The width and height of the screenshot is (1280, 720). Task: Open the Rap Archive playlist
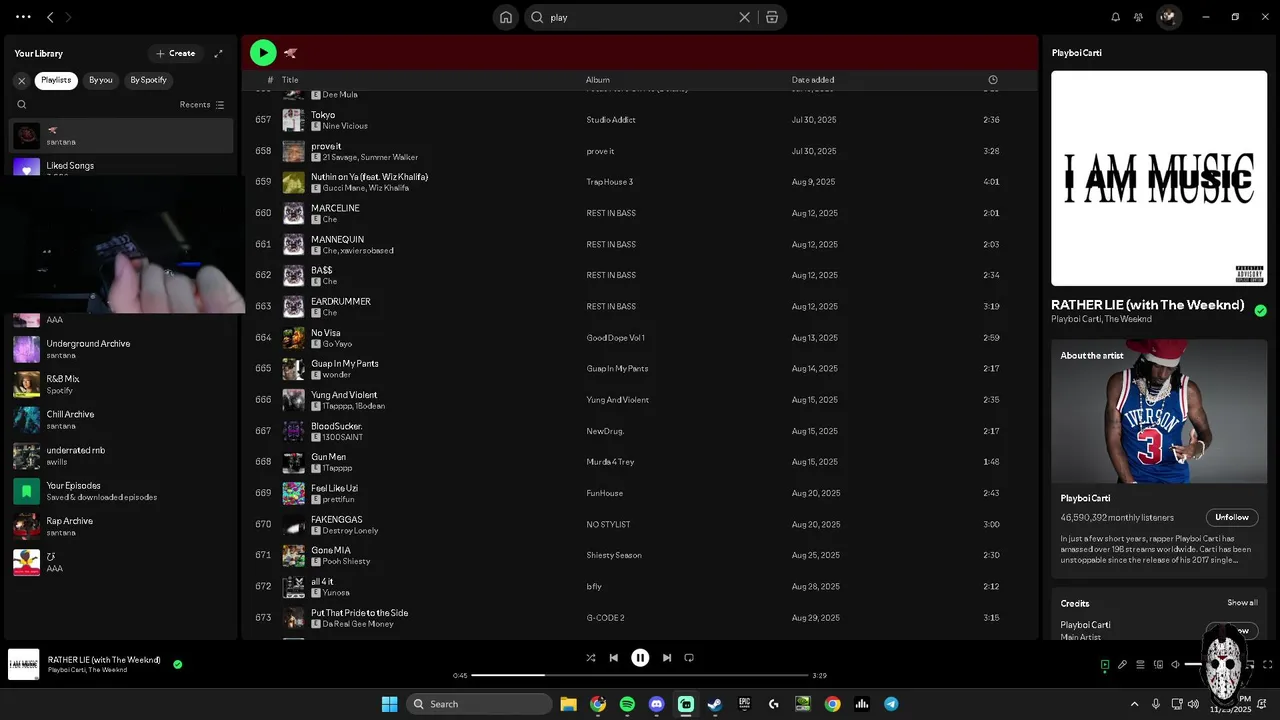click(x=121, y=526)
